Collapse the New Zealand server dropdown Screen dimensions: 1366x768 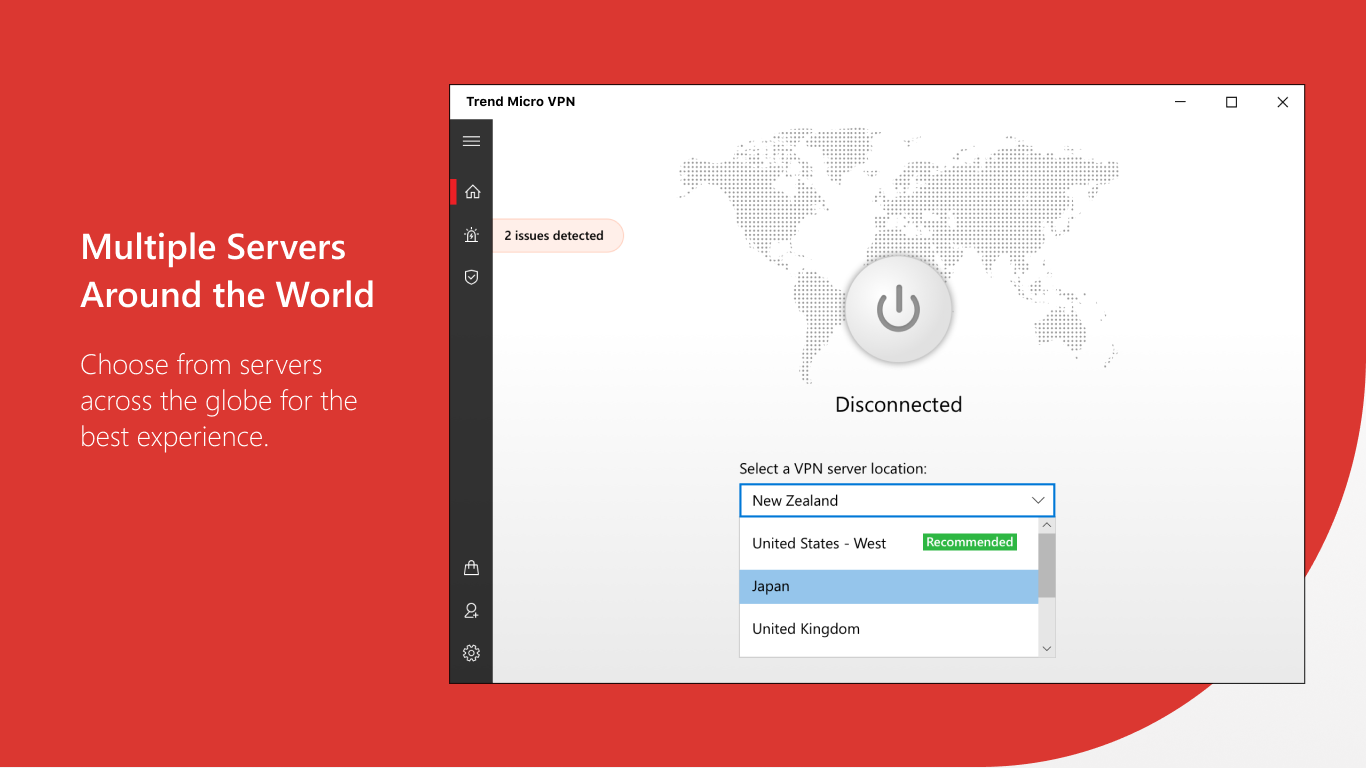[1038, 500]
